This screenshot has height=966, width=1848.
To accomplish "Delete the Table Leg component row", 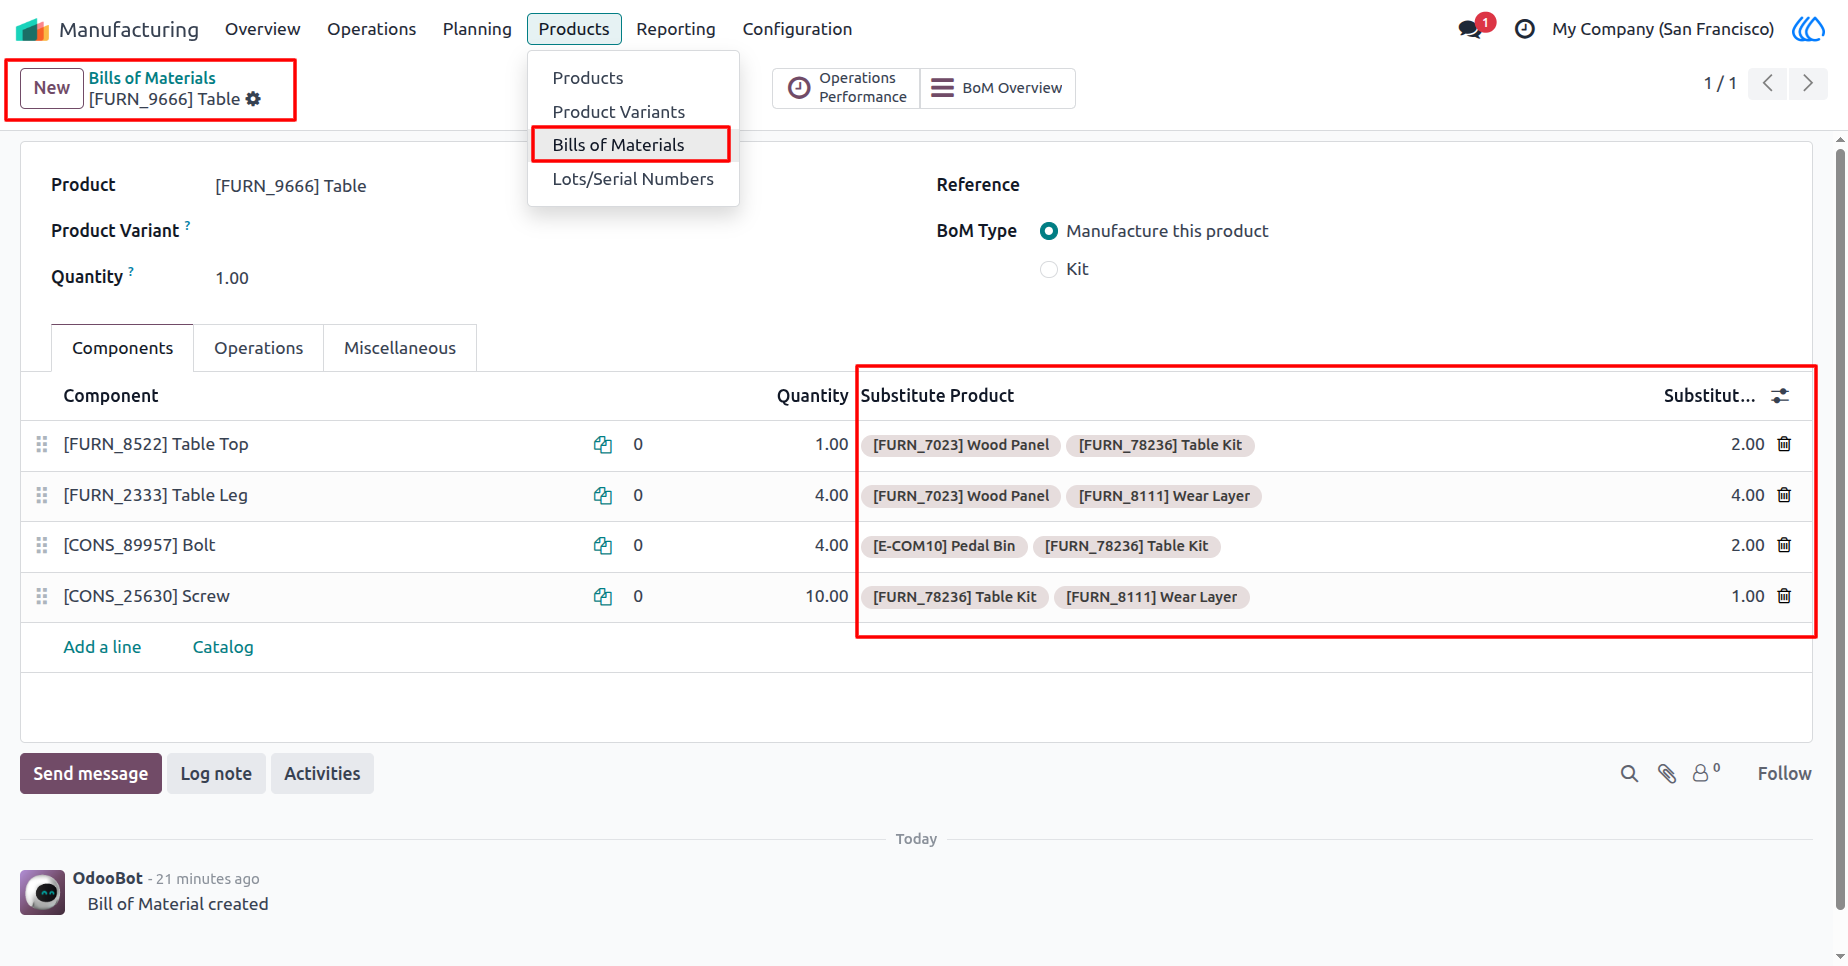I will click(1784, 495).
